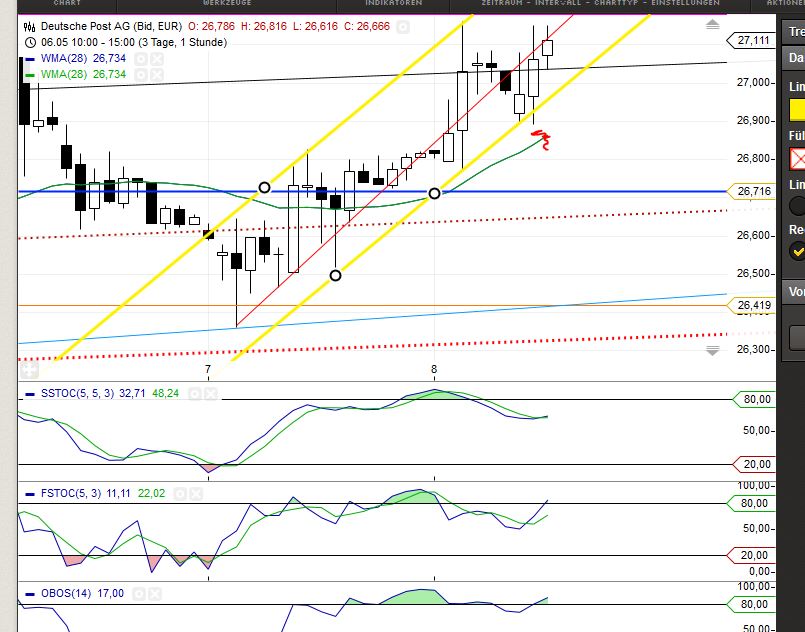Click the OBOS 80,00 level label
The height and width of the screenshot is (632, 805).
(752, 604)
